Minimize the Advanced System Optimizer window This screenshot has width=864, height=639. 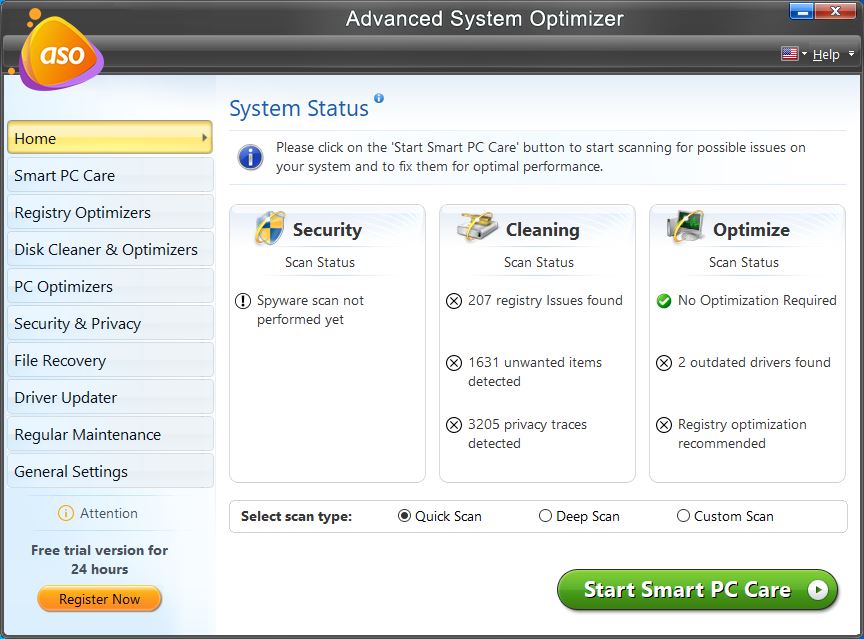pyautogui.click(x=802, y=10)
